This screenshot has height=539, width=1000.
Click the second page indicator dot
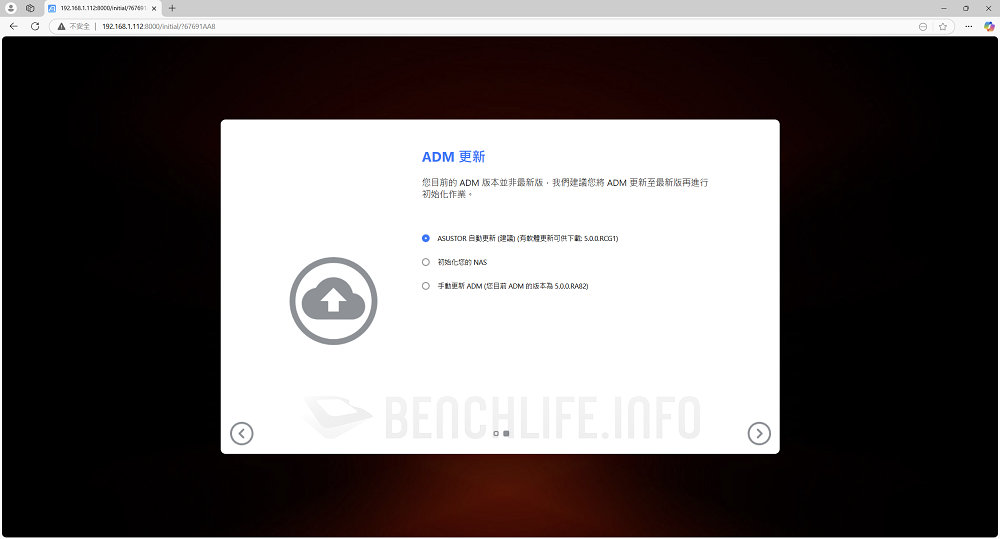(506, 434)
